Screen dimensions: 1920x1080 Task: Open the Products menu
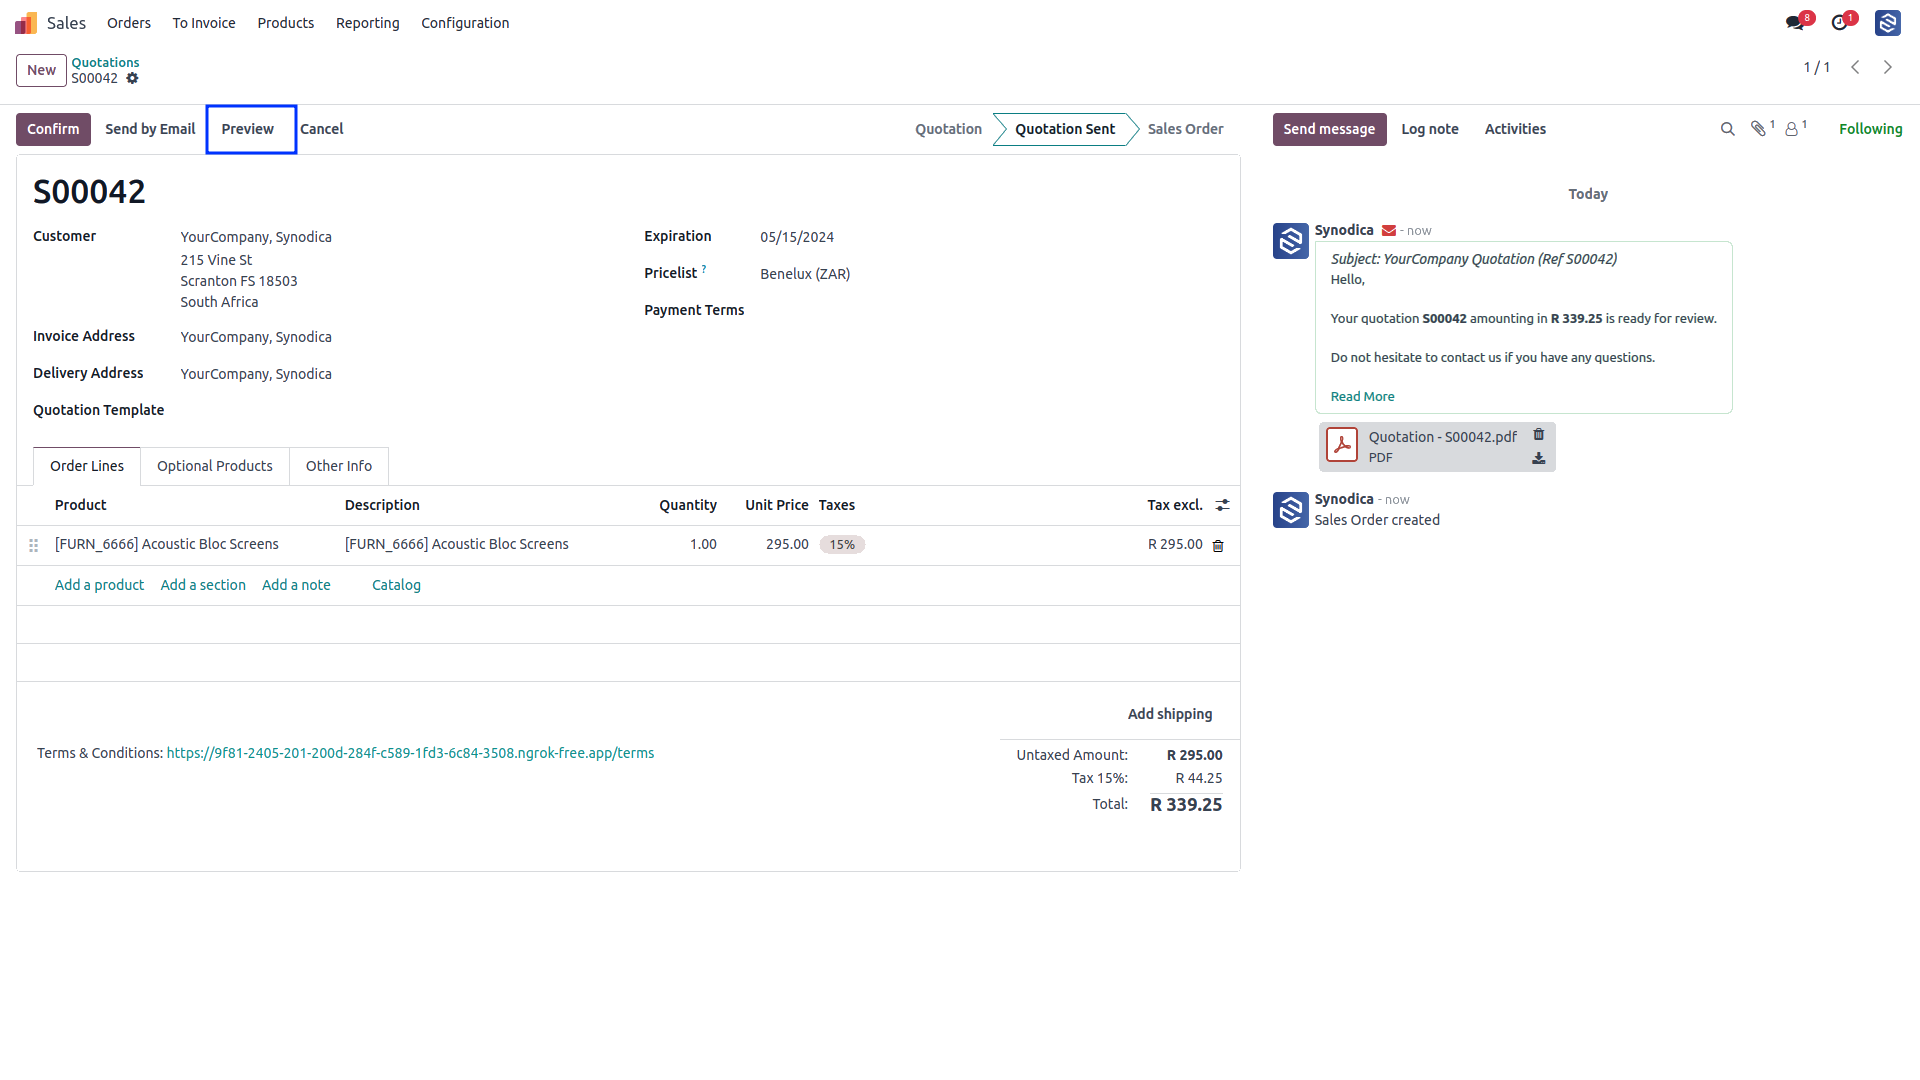(x=286, y=22)
